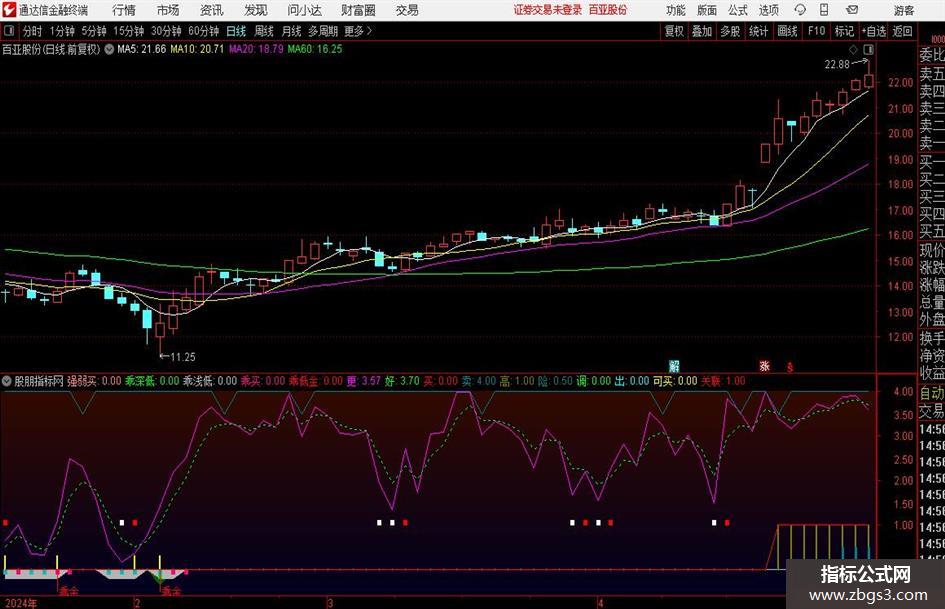Expand the 股朋指标网 indicator dropdown arrow

[7, 381]
